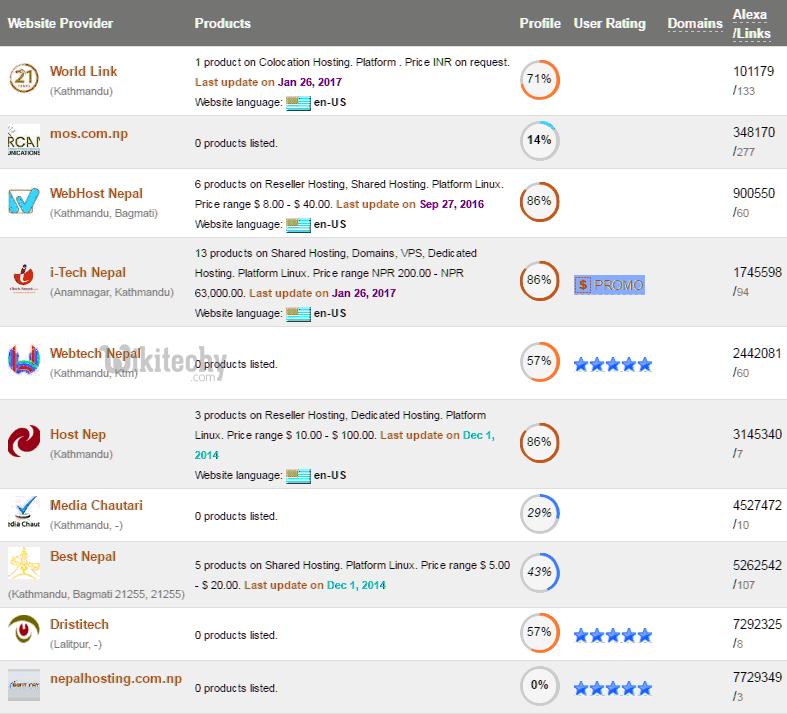Viewport: 787px width, 714px height.
Task: Click the World Link provider logo
Action: coord(24,78)
